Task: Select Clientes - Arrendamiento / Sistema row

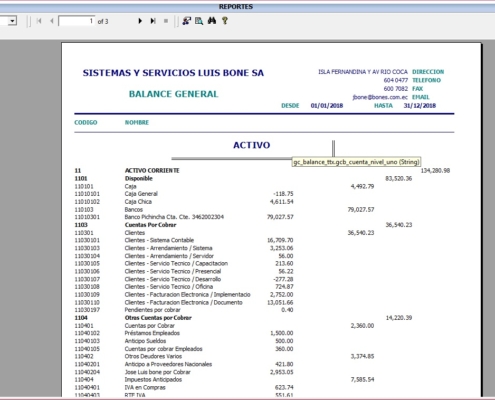Action: pyautogui.click(x=184, y=248)
